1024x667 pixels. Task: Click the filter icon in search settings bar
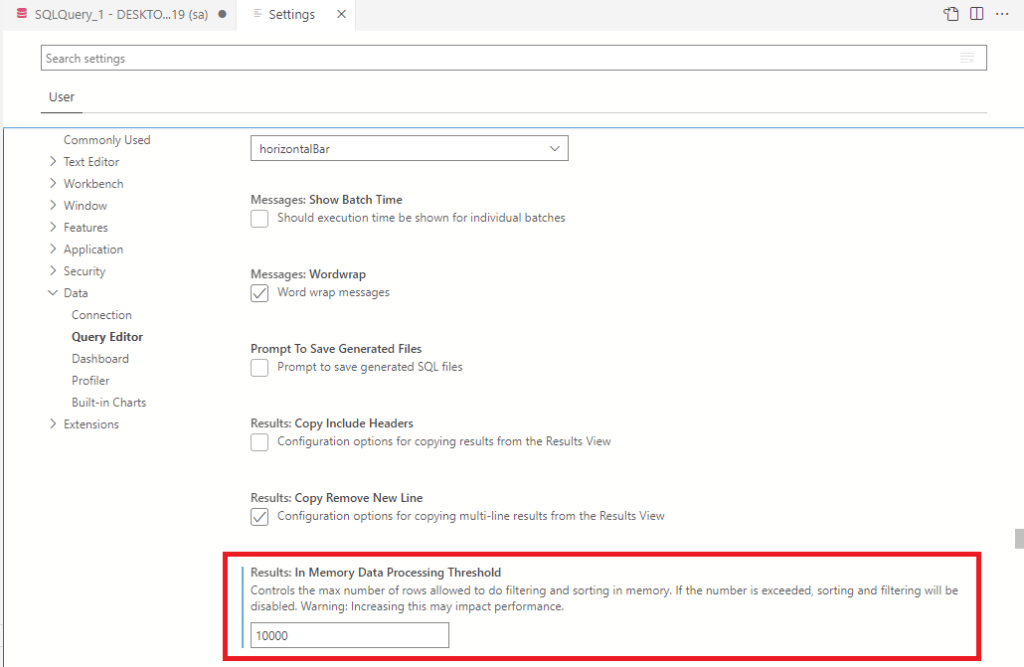tap(966, 58)
